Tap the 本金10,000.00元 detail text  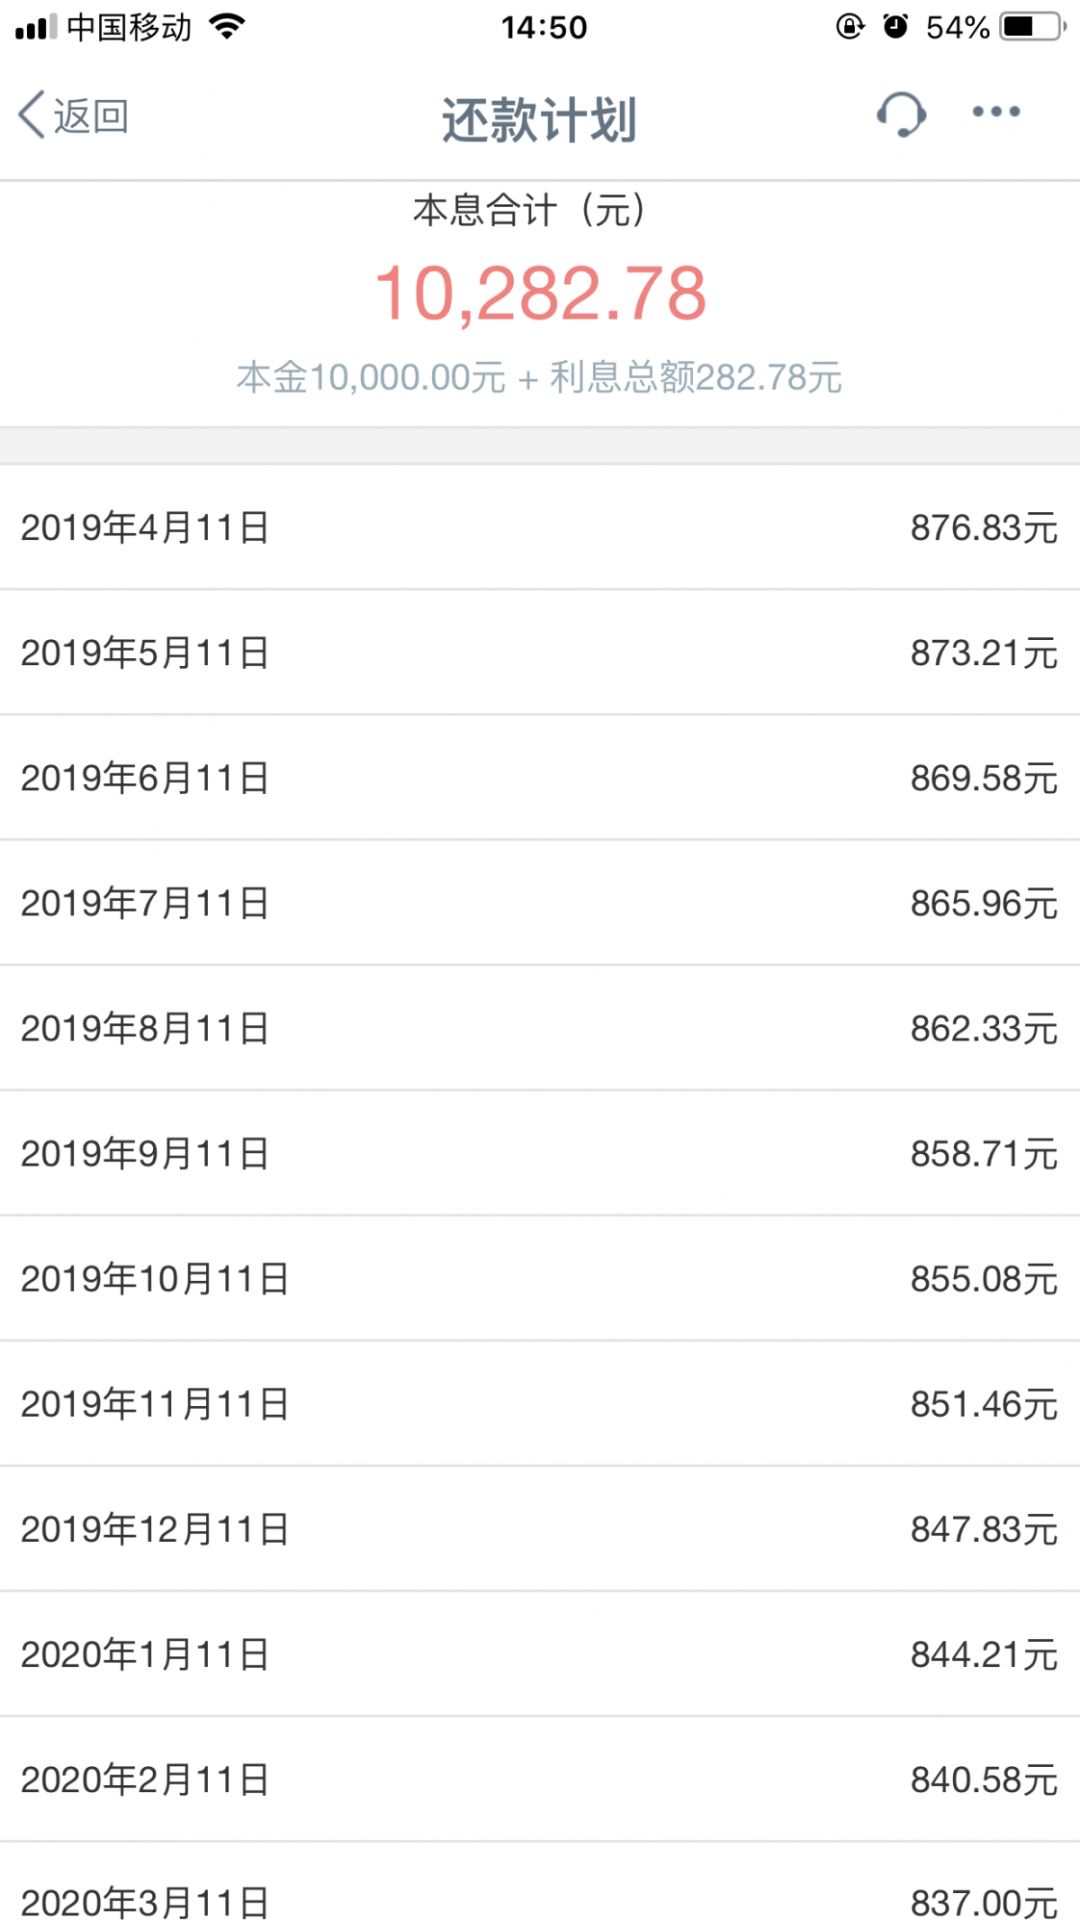pyautogui.click(x=370, y=377)
